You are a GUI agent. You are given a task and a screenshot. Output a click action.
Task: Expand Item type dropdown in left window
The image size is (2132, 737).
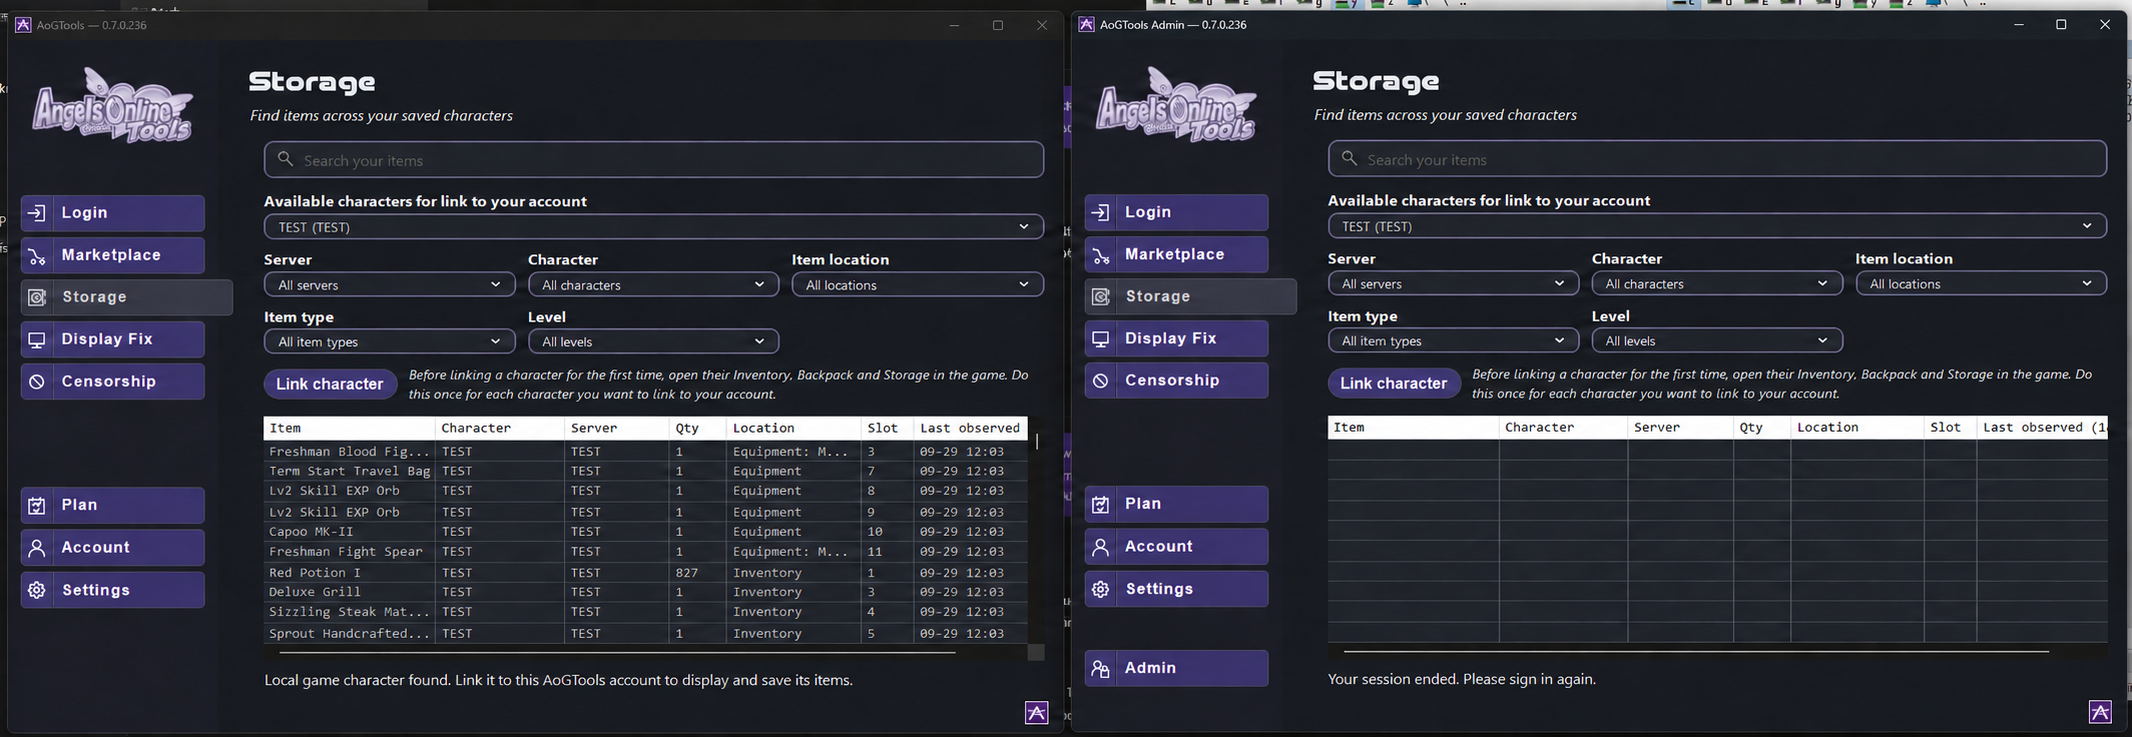tap(390, 342)
